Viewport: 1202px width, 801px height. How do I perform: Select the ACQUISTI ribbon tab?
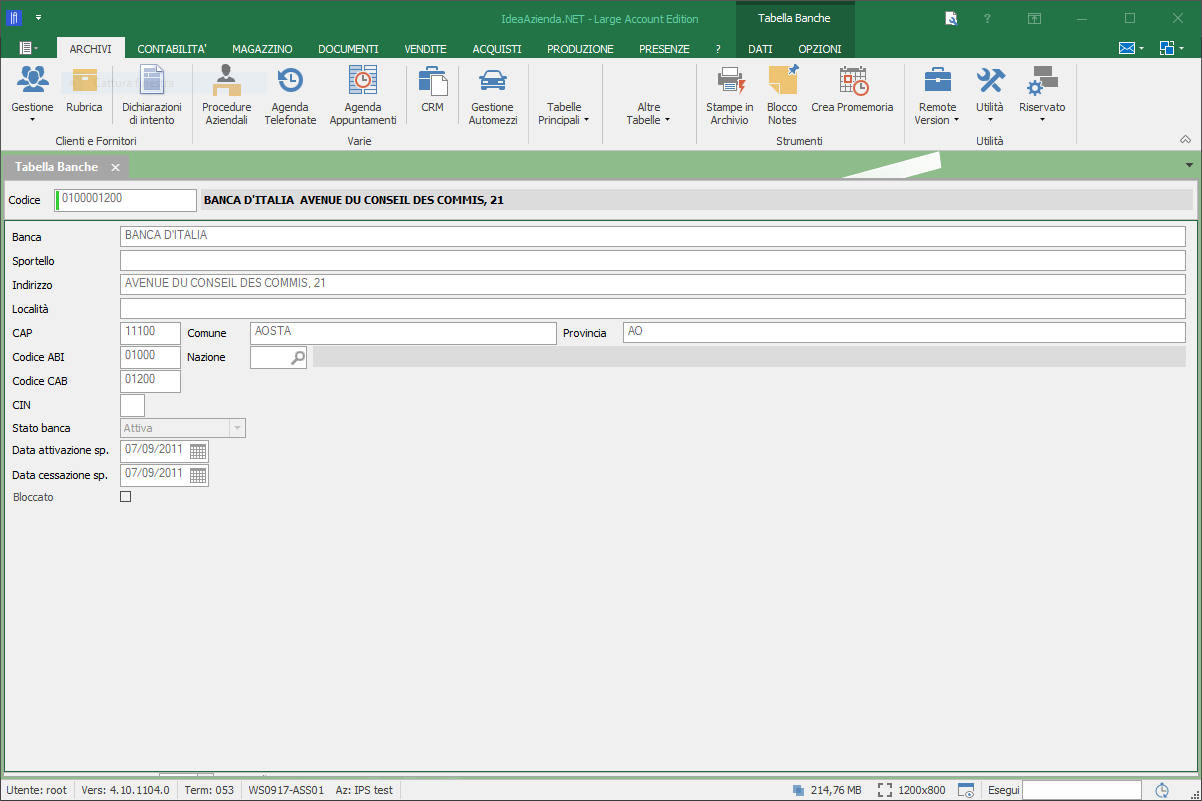coord(497,48)
